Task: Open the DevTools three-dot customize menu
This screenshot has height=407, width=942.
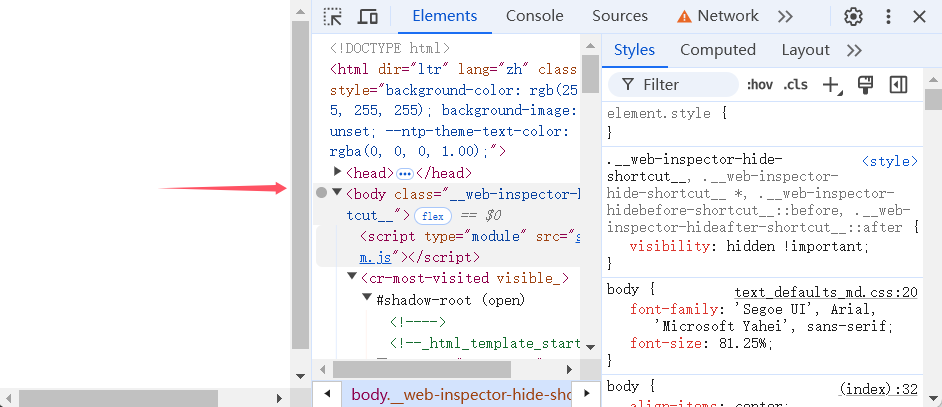Action: [888, 16]
